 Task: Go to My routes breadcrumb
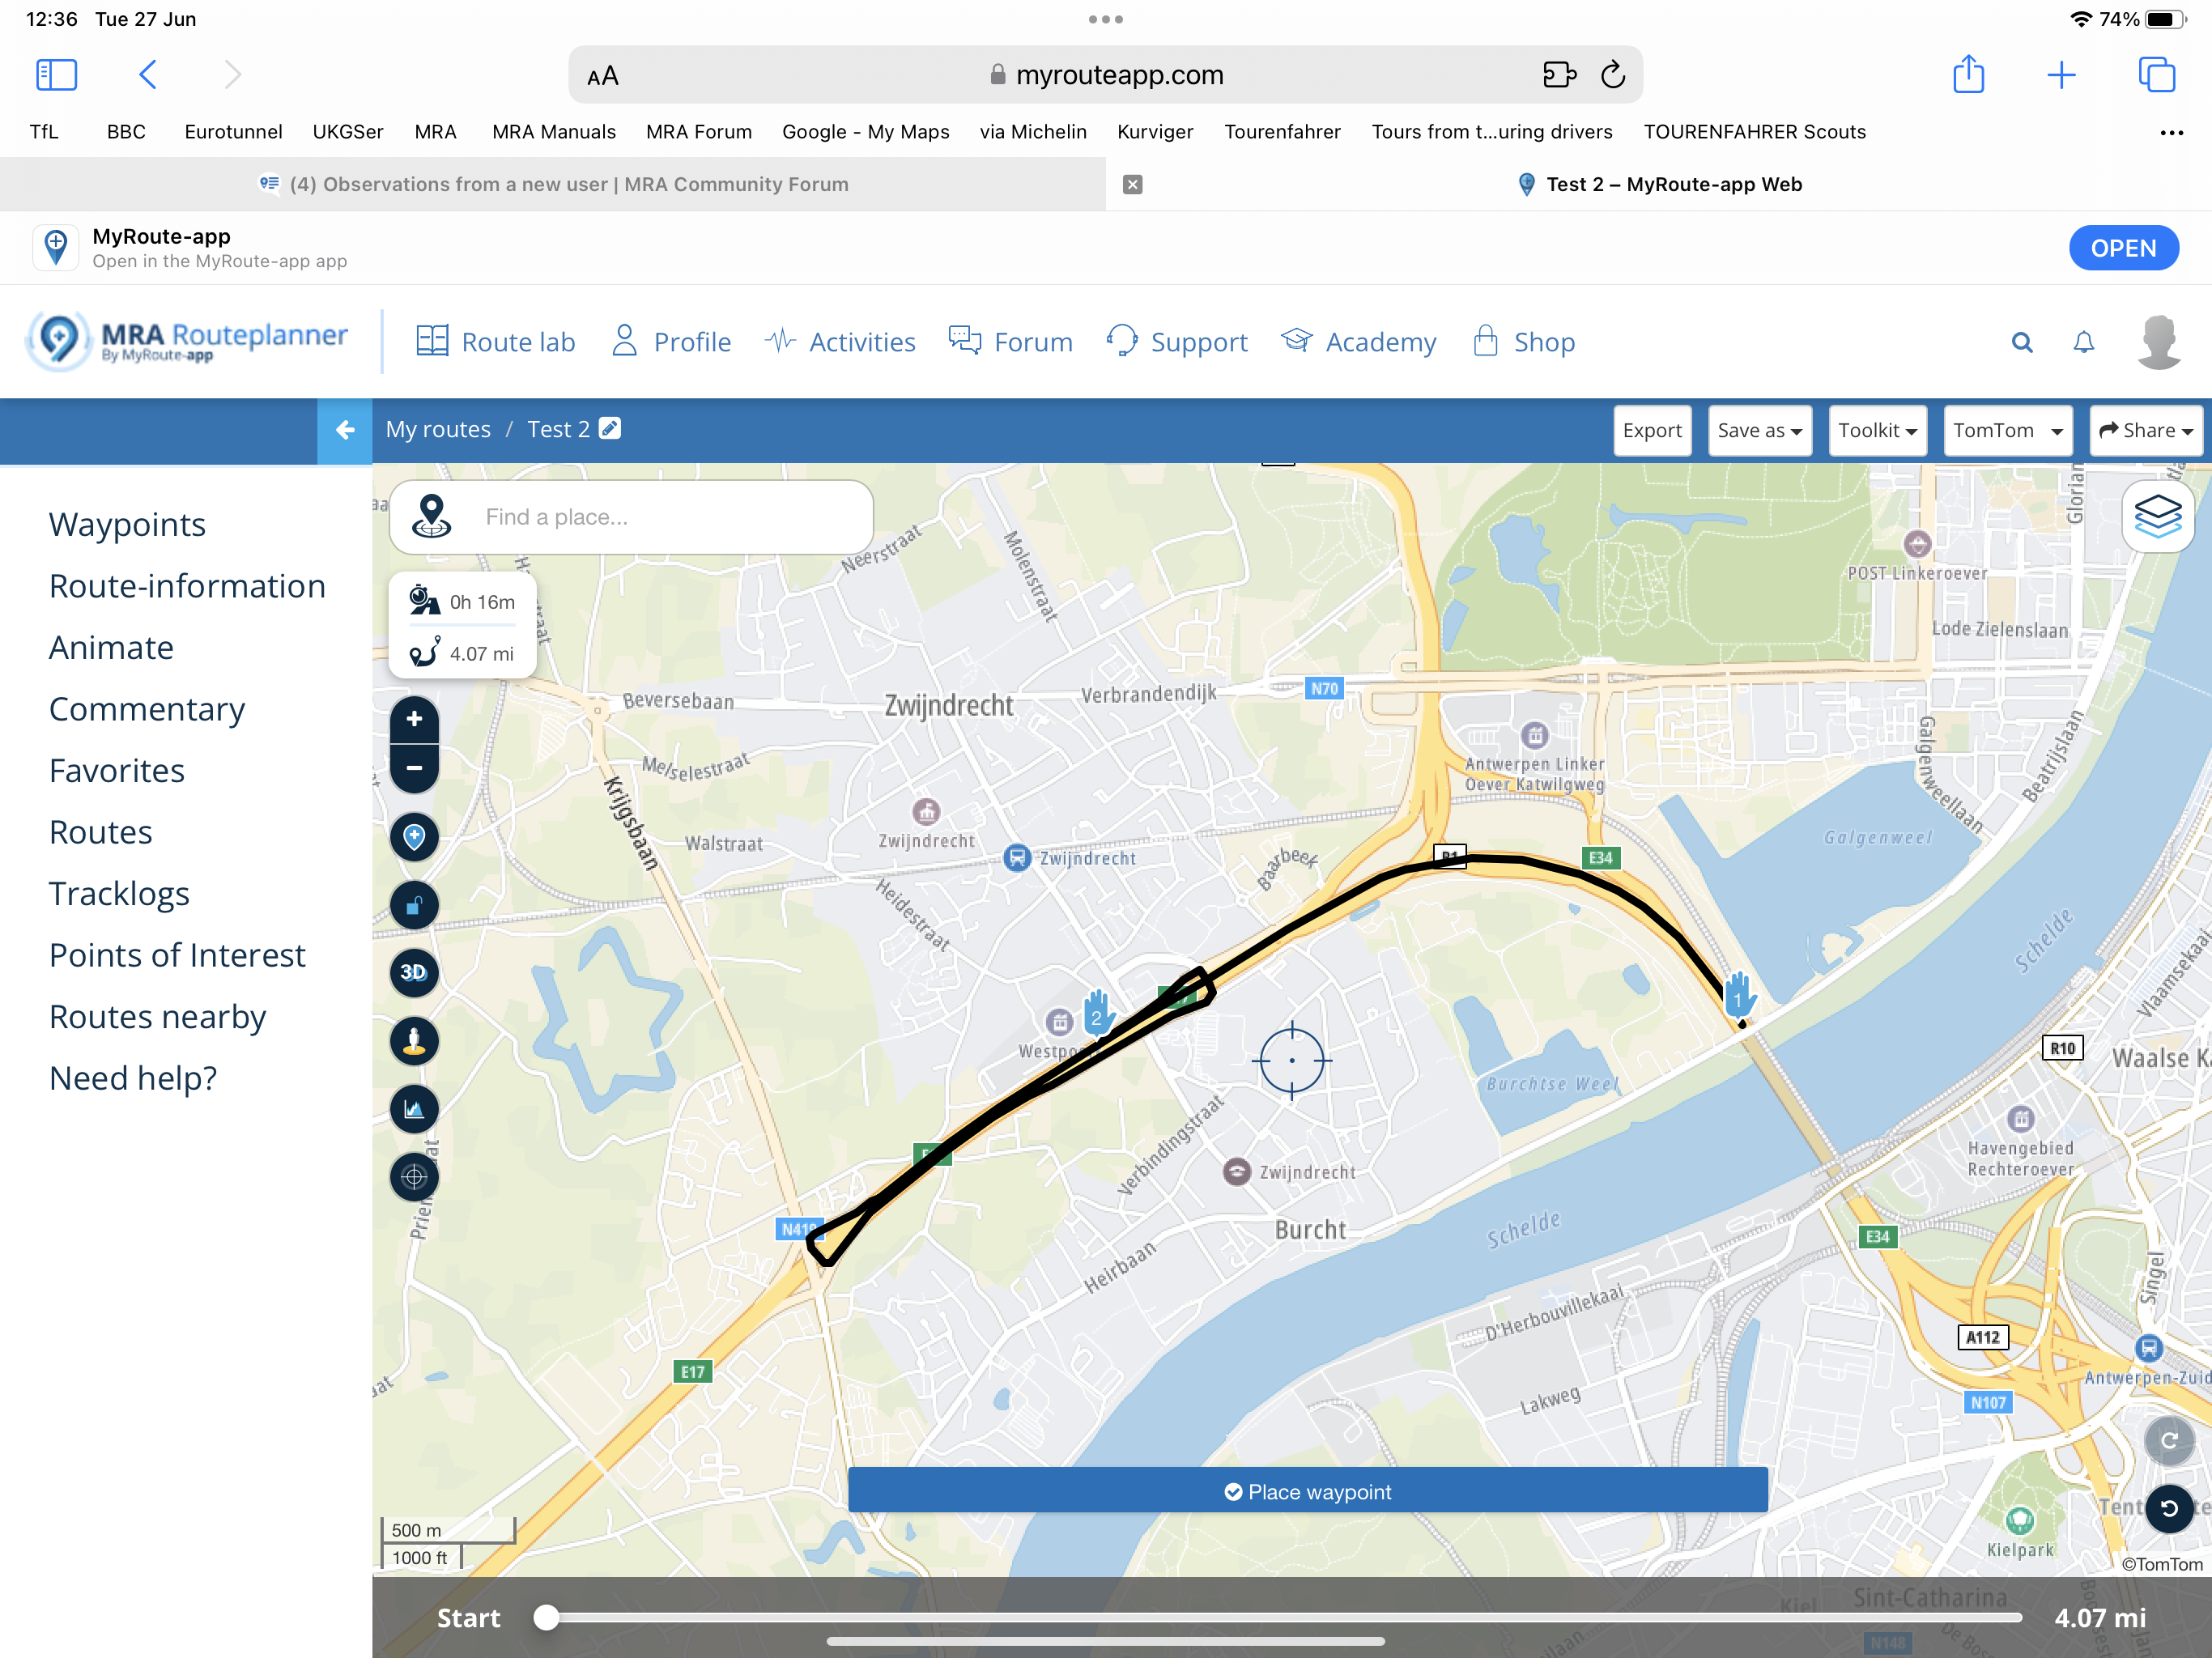click(438, 429)
